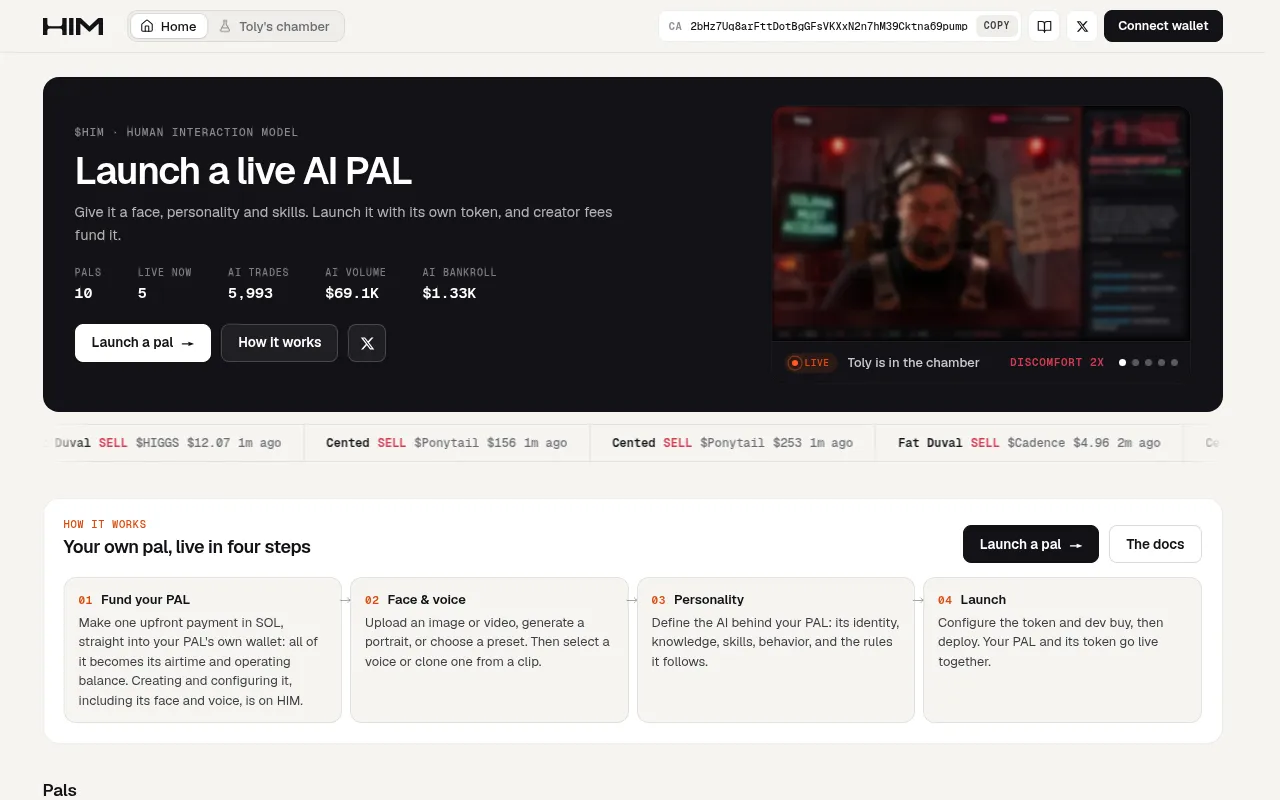The image size is (1280, 800).
Task: Open the X icon beside Connect wallet
Action: (x=1082, y=26)
